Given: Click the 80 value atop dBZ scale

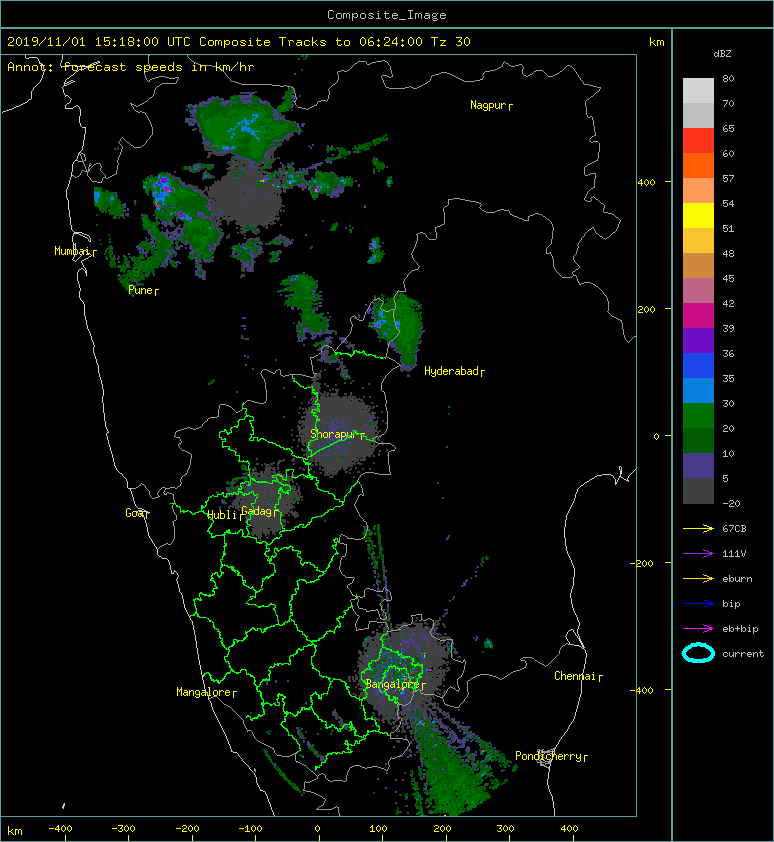Looking at the screenshot, I should tap(728, 78).
